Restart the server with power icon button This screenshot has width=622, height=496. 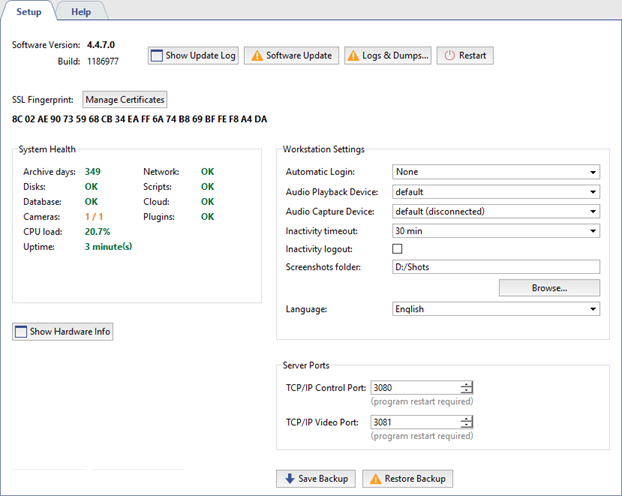tap(465, 56)
